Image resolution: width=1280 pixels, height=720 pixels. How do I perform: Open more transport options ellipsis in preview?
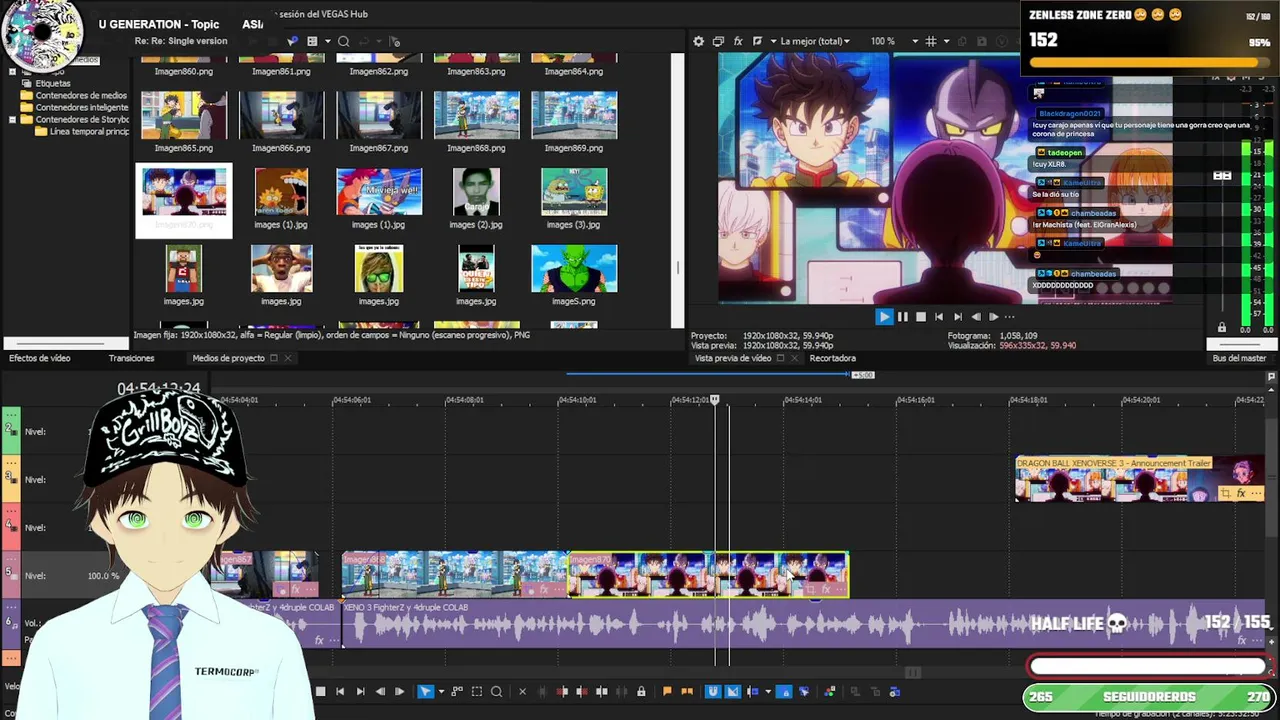(x=1009, y=316)
